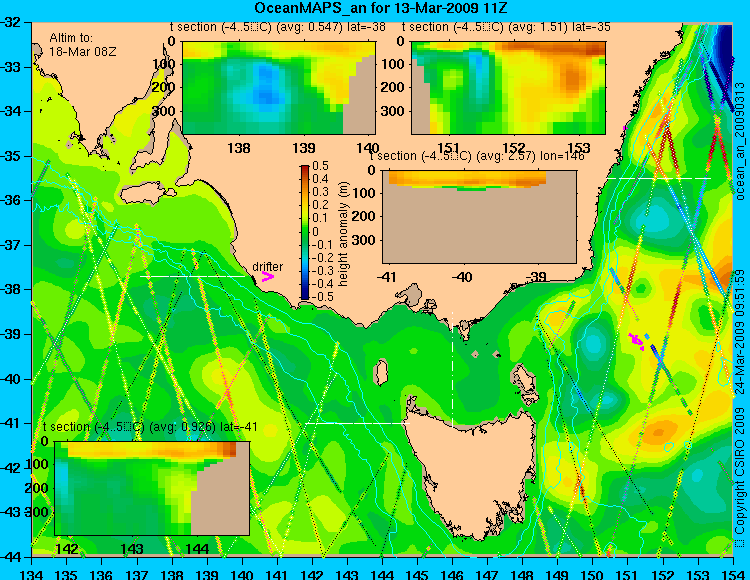Open the lat=-38 temperature section inset plot

[279, 88]
